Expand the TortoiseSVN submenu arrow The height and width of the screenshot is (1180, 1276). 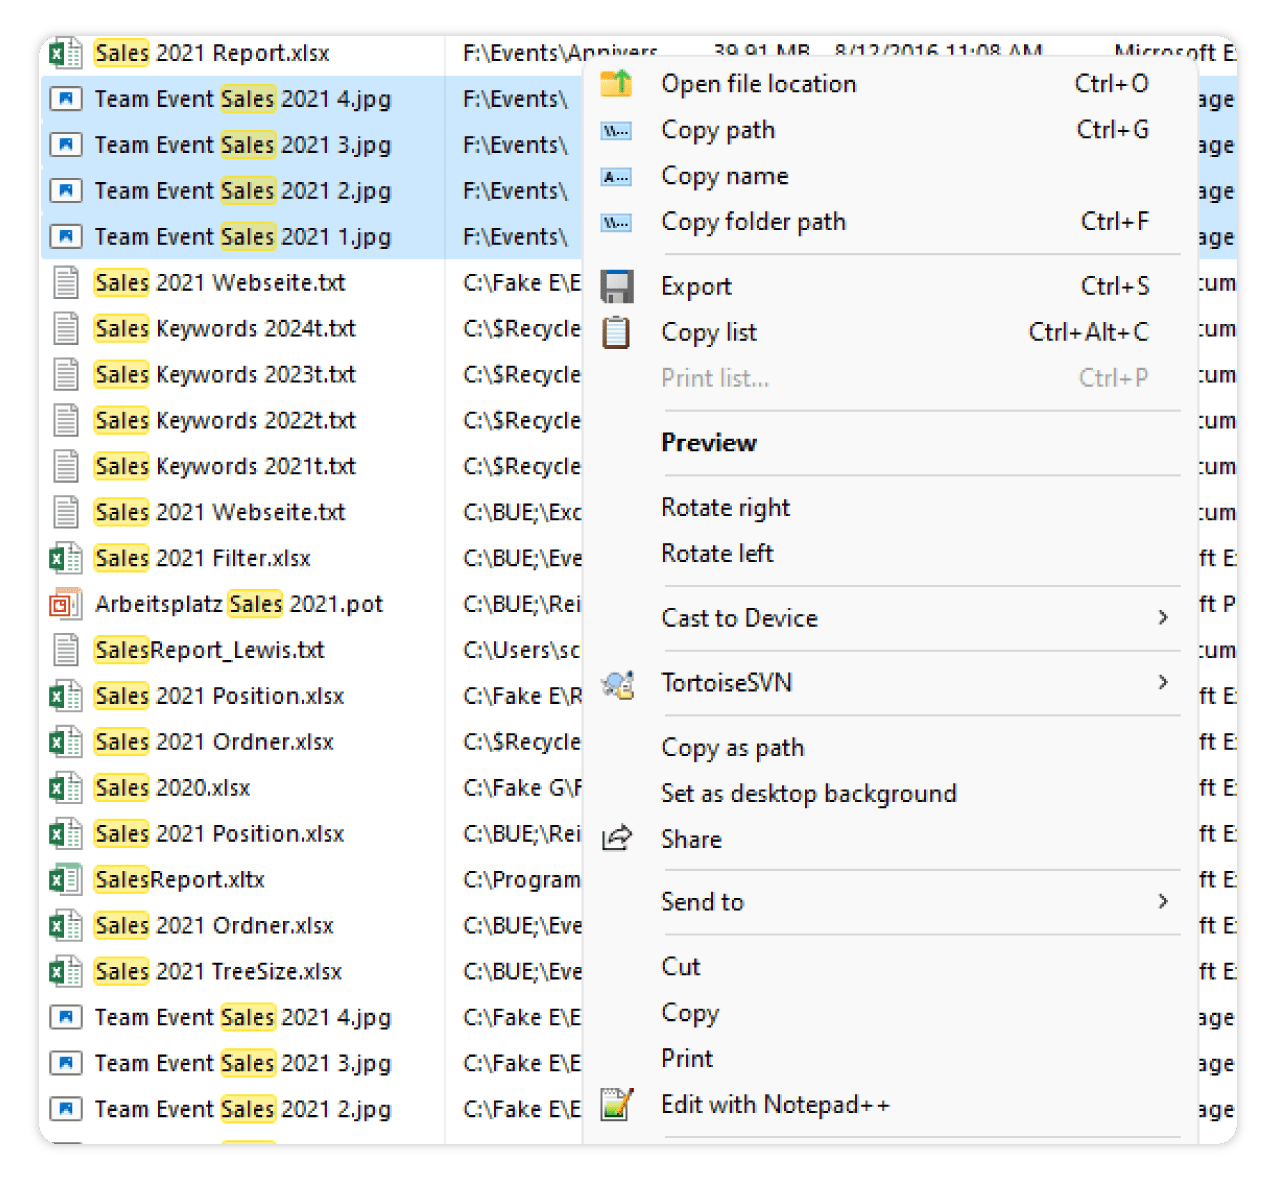(x=1162, y=683)
